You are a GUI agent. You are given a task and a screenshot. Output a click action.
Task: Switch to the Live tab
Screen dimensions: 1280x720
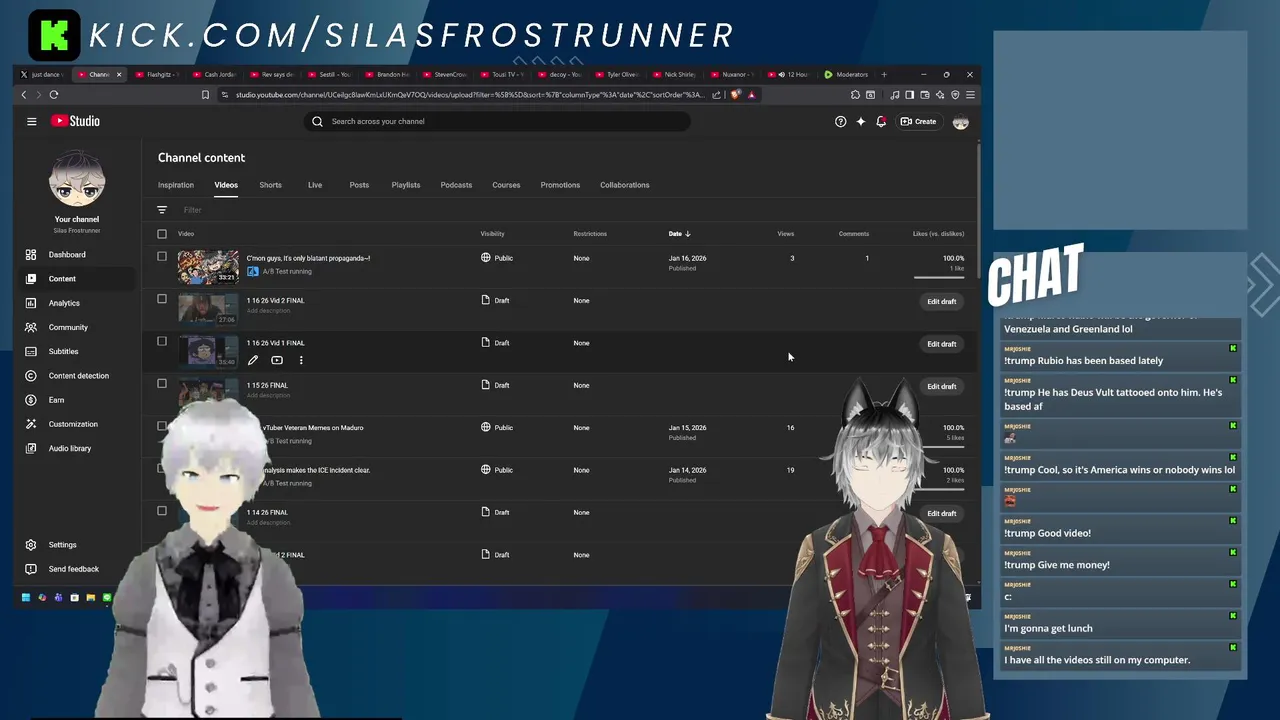(315, 185)
